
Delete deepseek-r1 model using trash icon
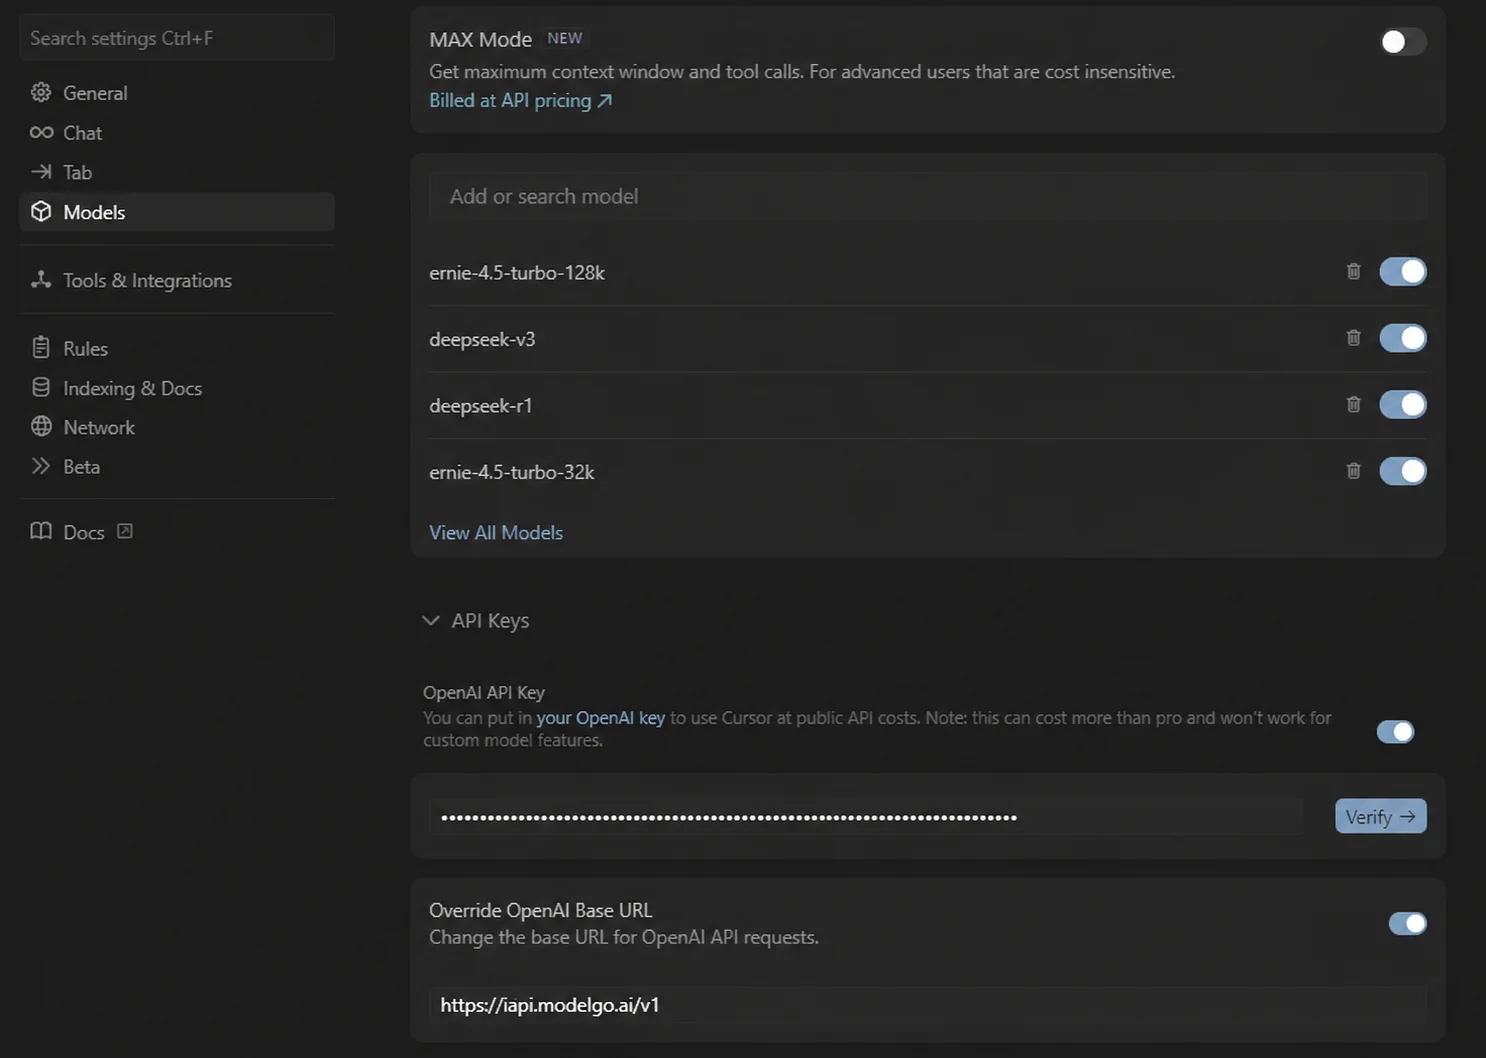(x=1353, y=404)
